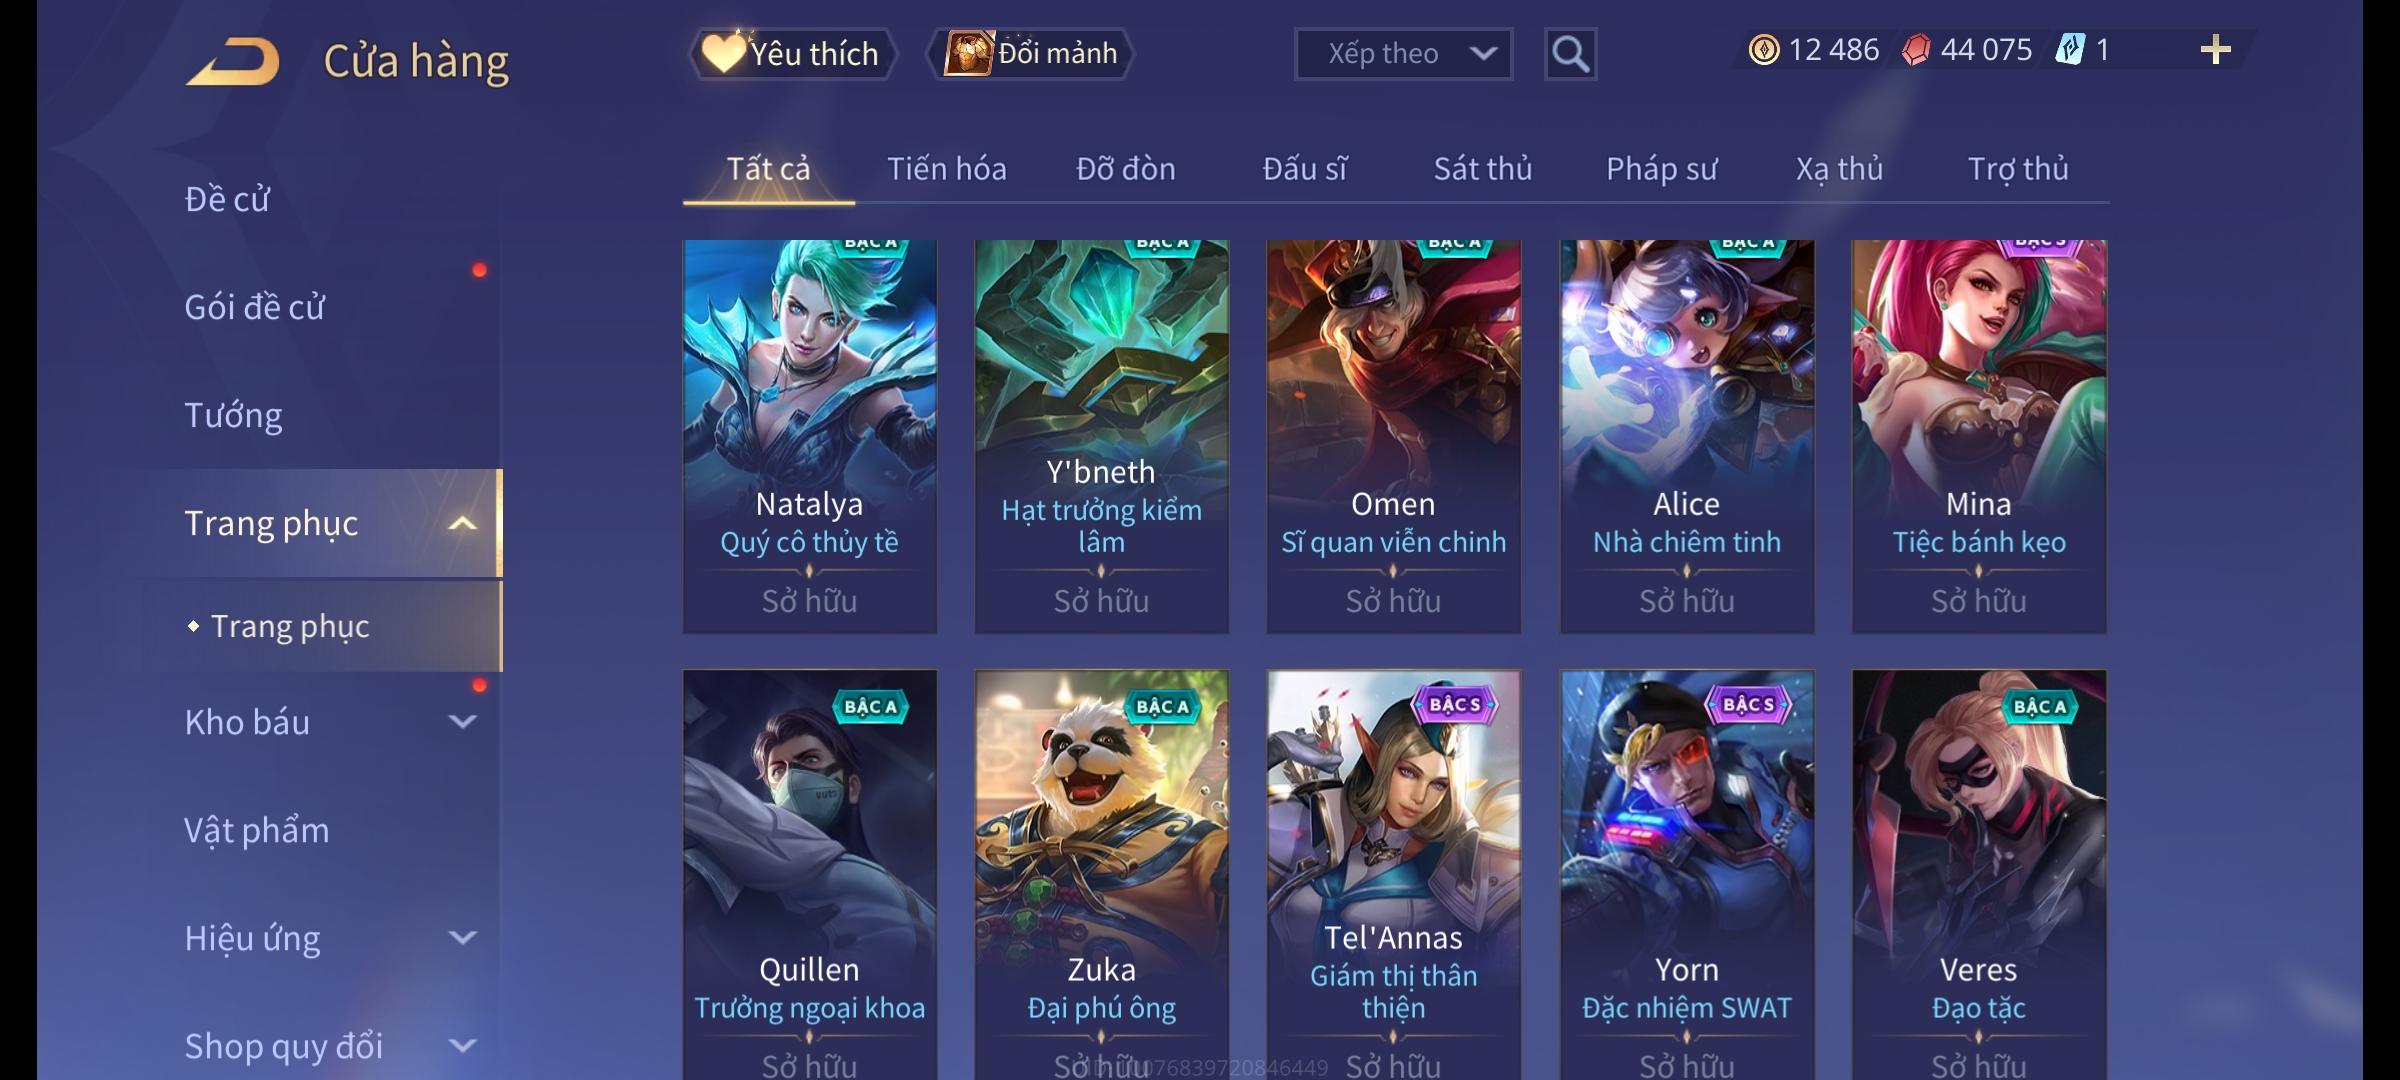This screenshot has height=1080, width=2400.
Task: Open Đổi mảnh fragment exchange
Action: click(1031, 54)
